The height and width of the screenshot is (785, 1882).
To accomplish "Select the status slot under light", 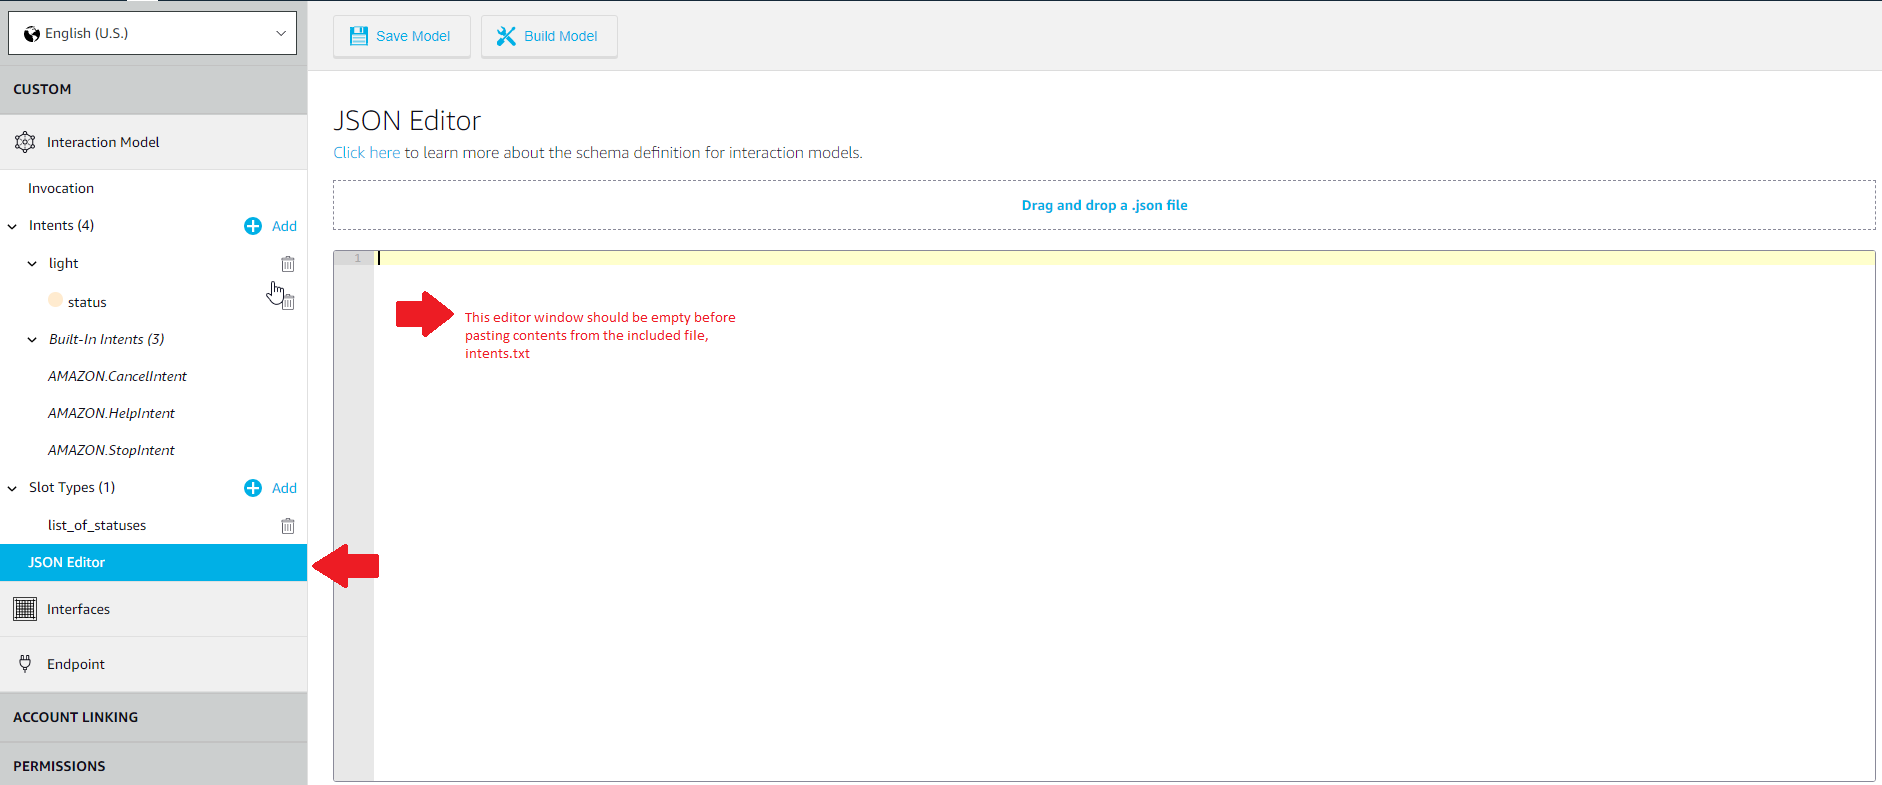I will pyautogui.click(x=87, y=302).
